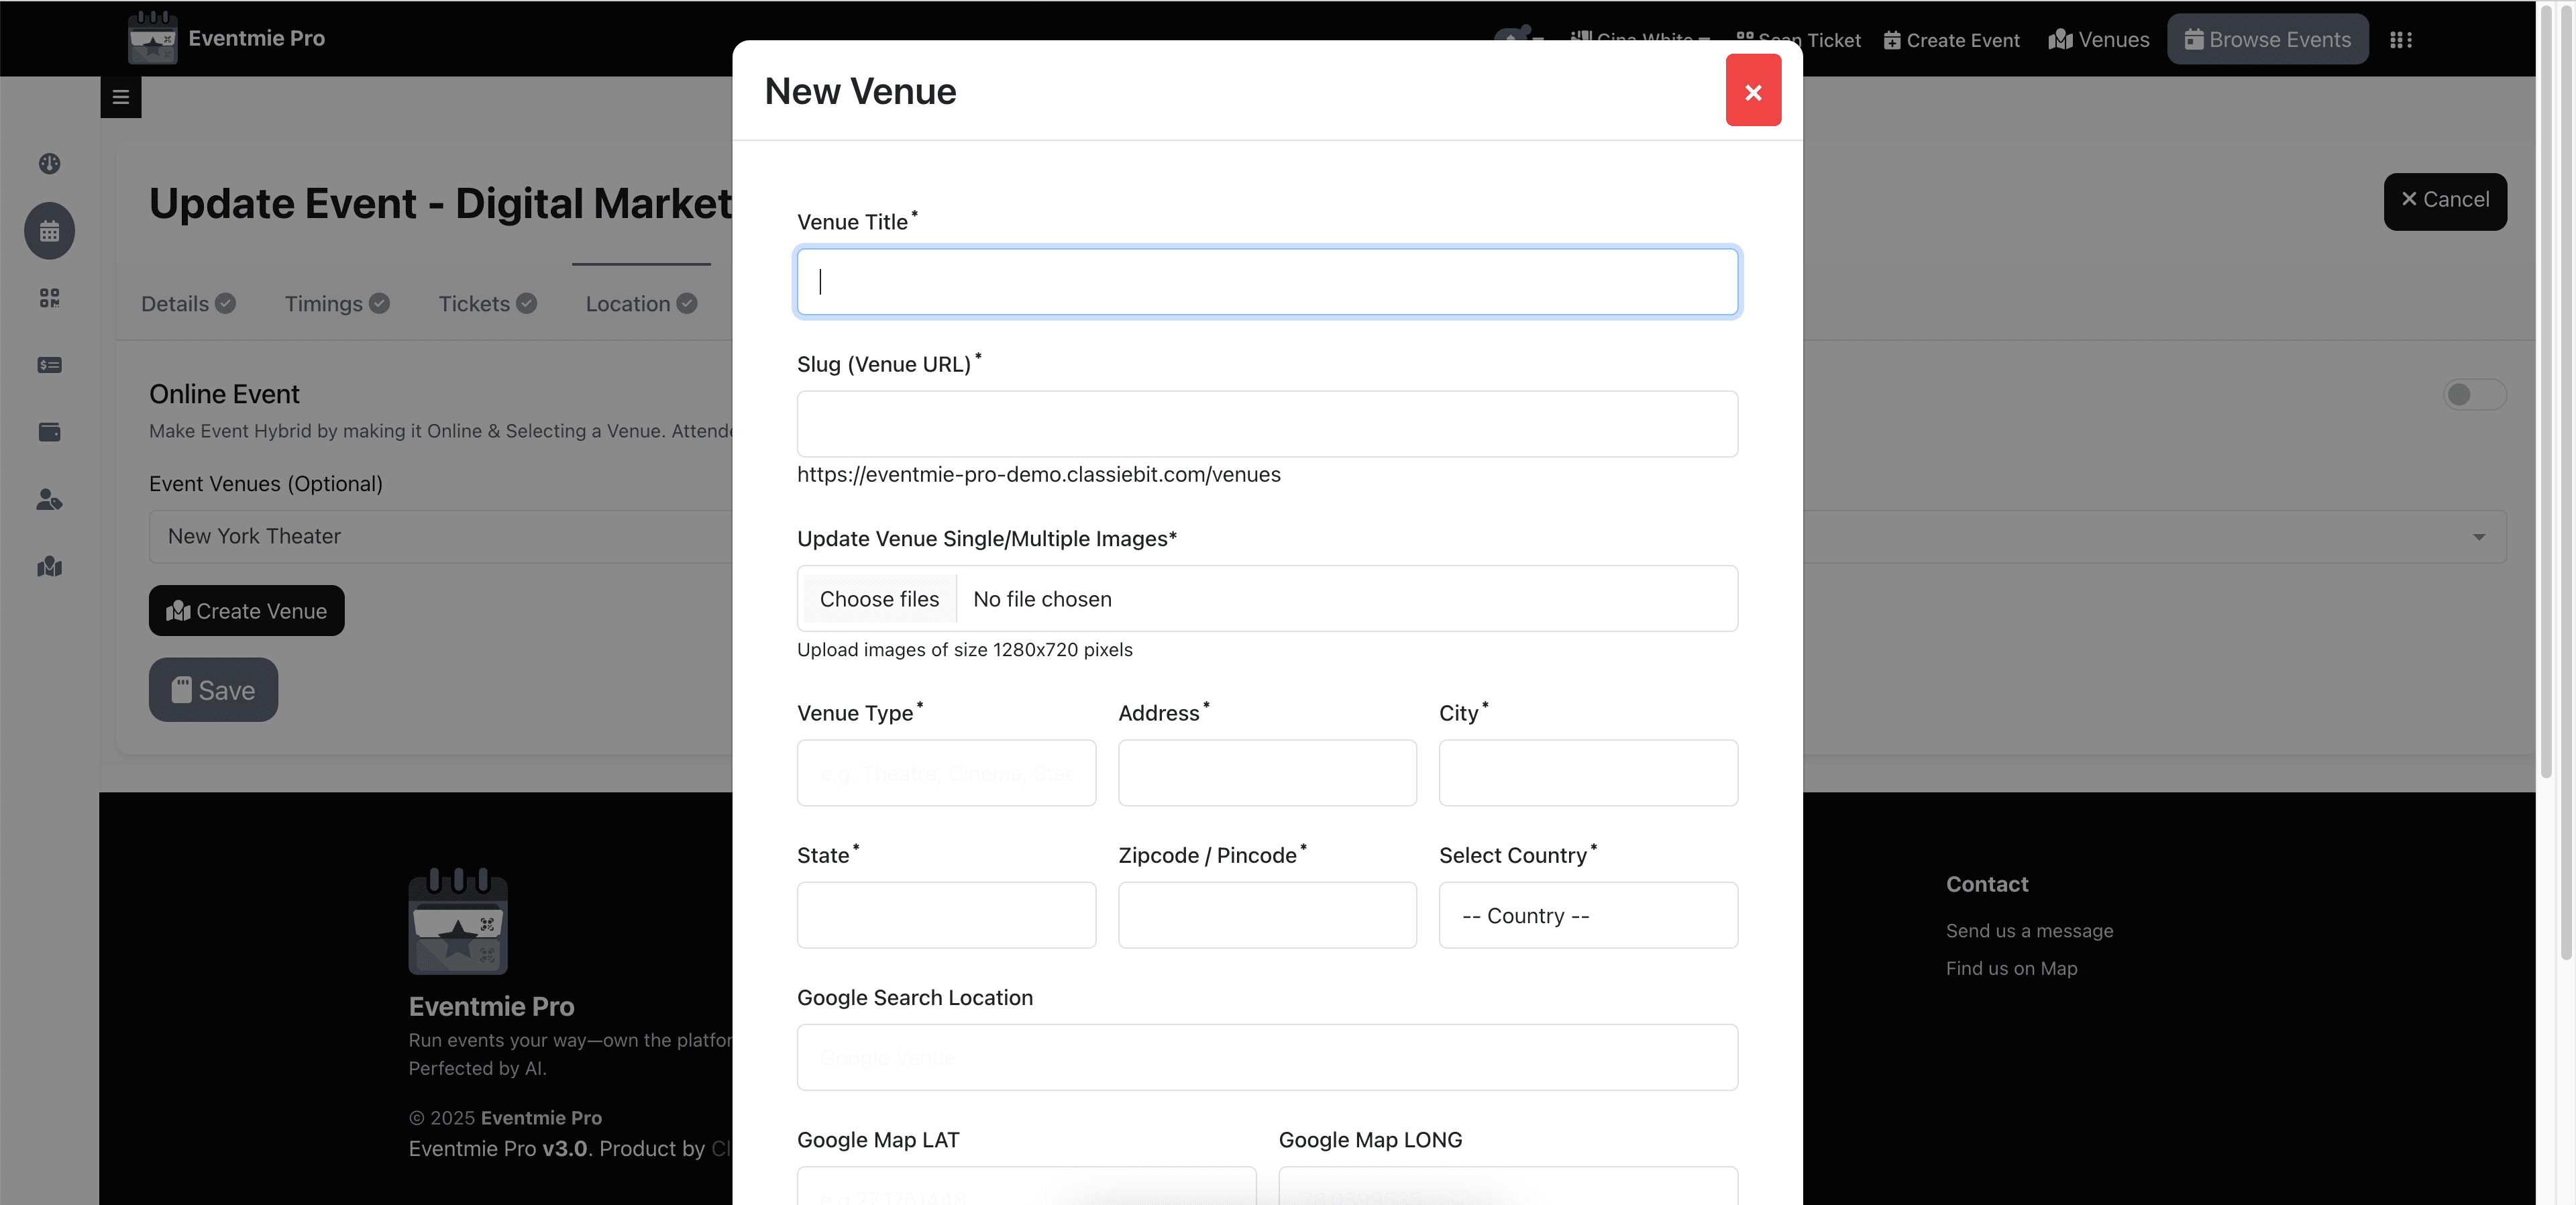This screenshot has width=2576, height=1205.
Task: Close the New Venue dialog
Action: [x=1752, y=91]
